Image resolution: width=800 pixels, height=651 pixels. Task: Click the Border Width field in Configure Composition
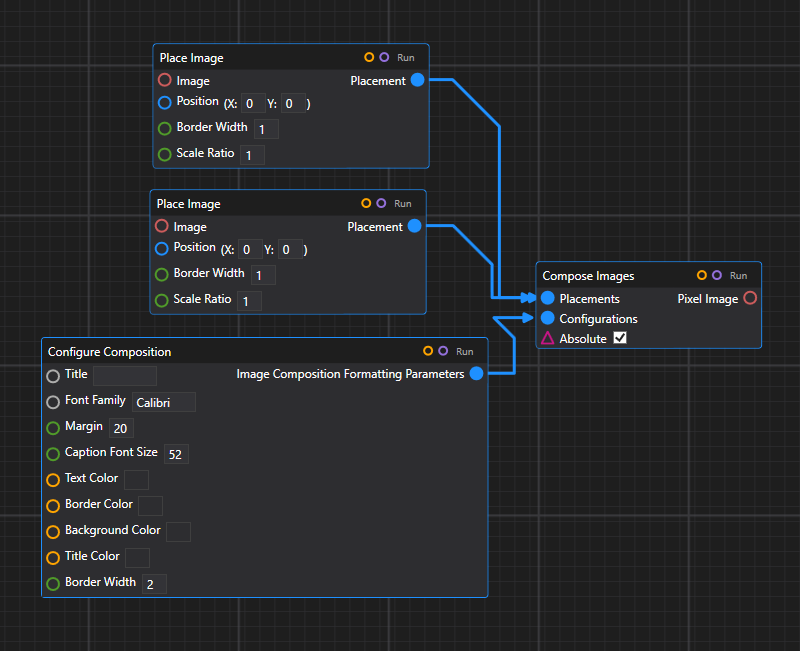pos(155,584)
